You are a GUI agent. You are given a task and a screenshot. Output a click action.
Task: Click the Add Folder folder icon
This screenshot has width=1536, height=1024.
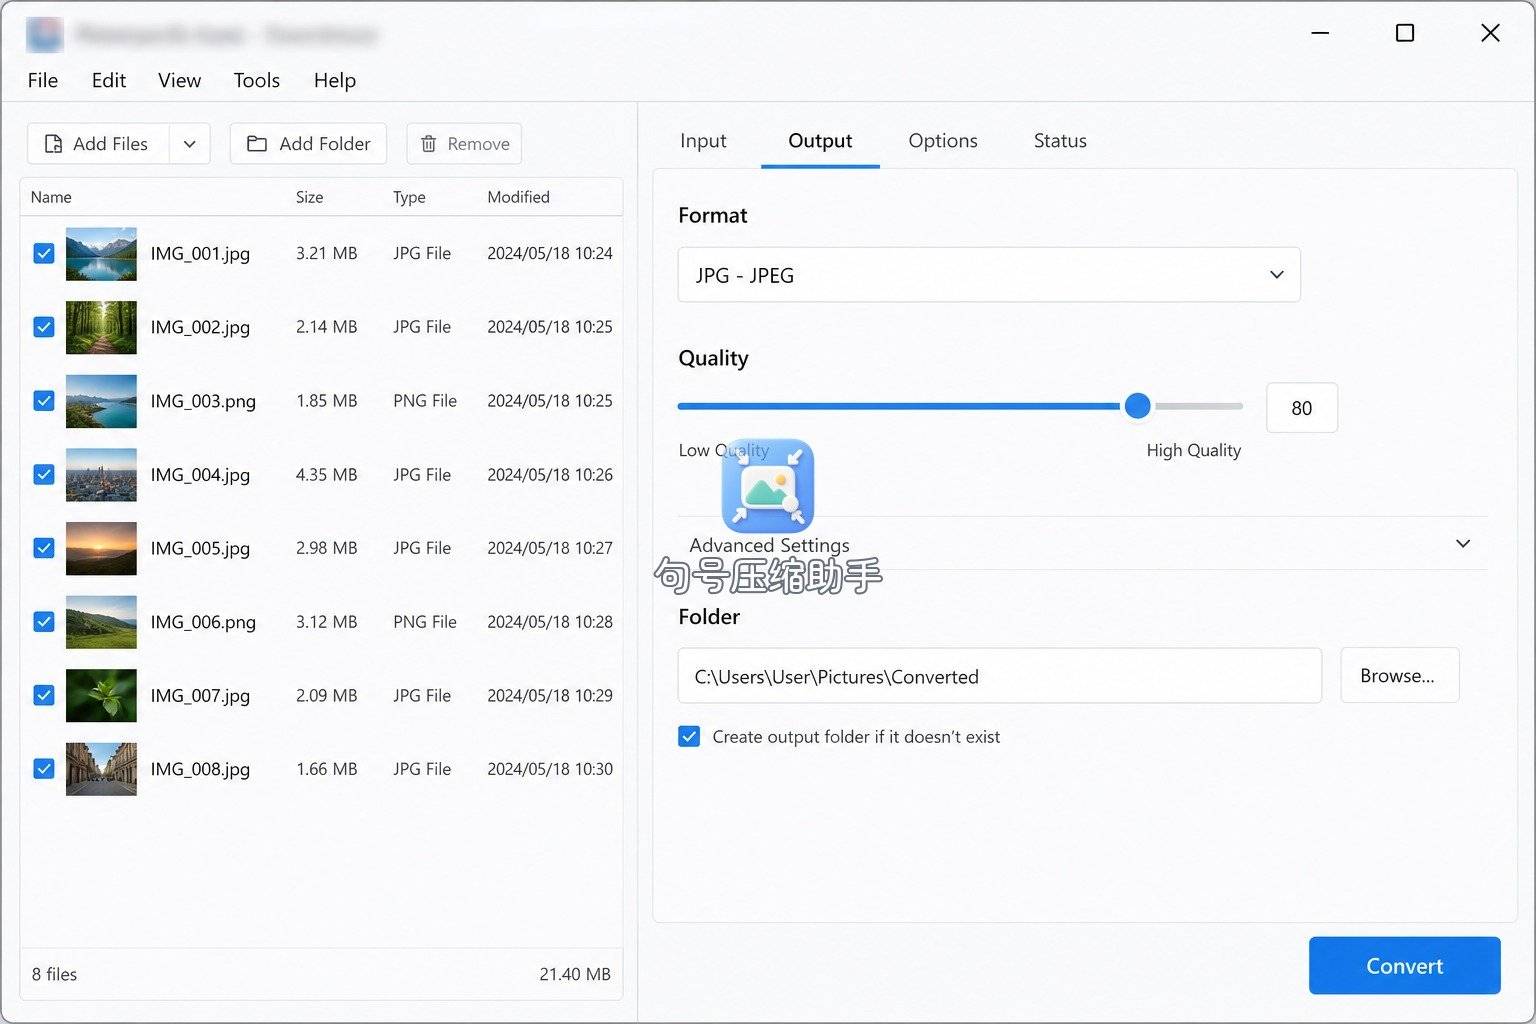[x=257, y=144]
